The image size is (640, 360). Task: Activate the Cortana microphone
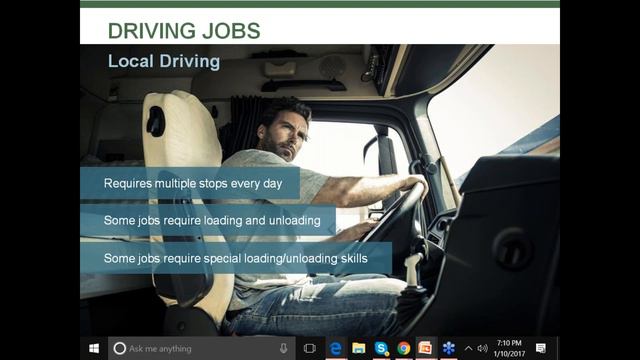point(283,348)
